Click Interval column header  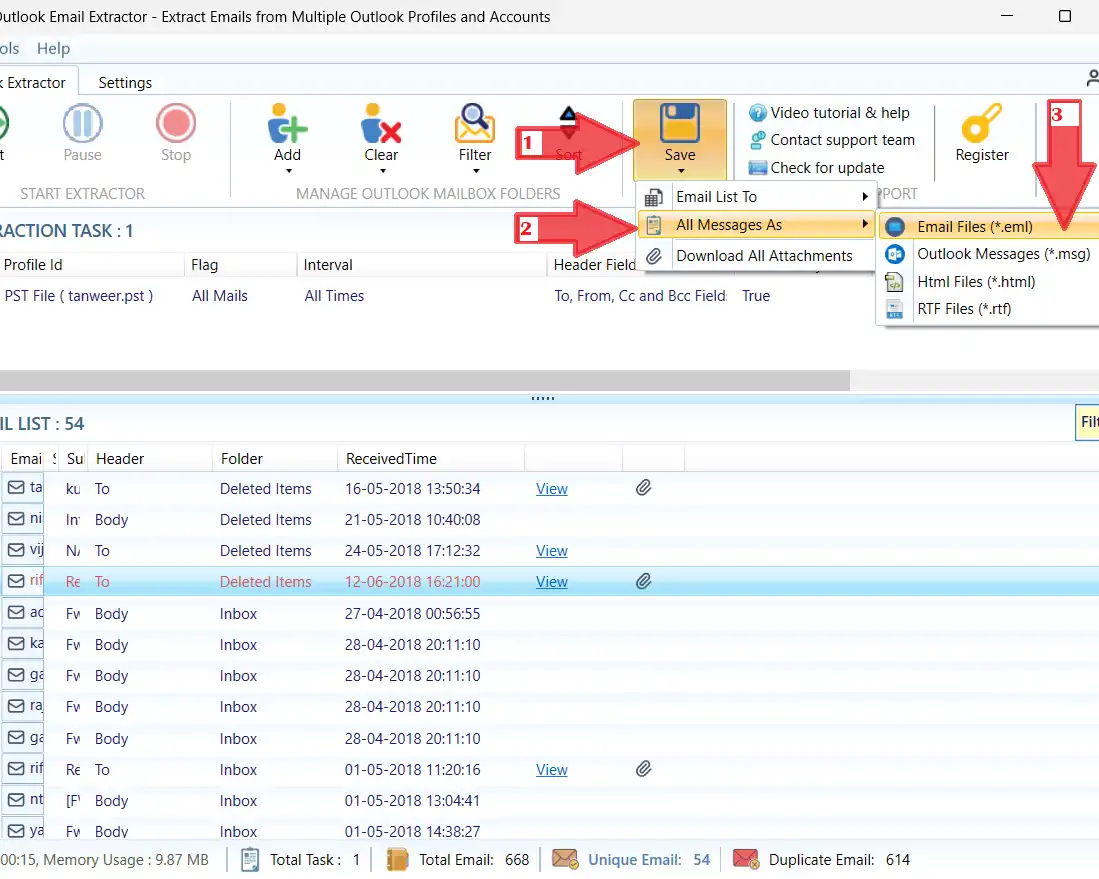click(x=421, y=264)
